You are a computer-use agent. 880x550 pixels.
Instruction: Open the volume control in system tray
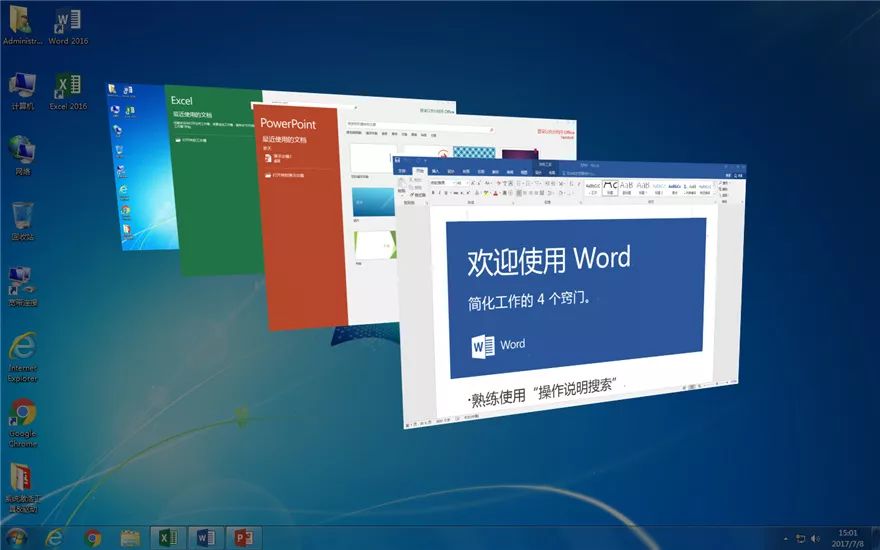pyautogui.click(x=816, y=538)
